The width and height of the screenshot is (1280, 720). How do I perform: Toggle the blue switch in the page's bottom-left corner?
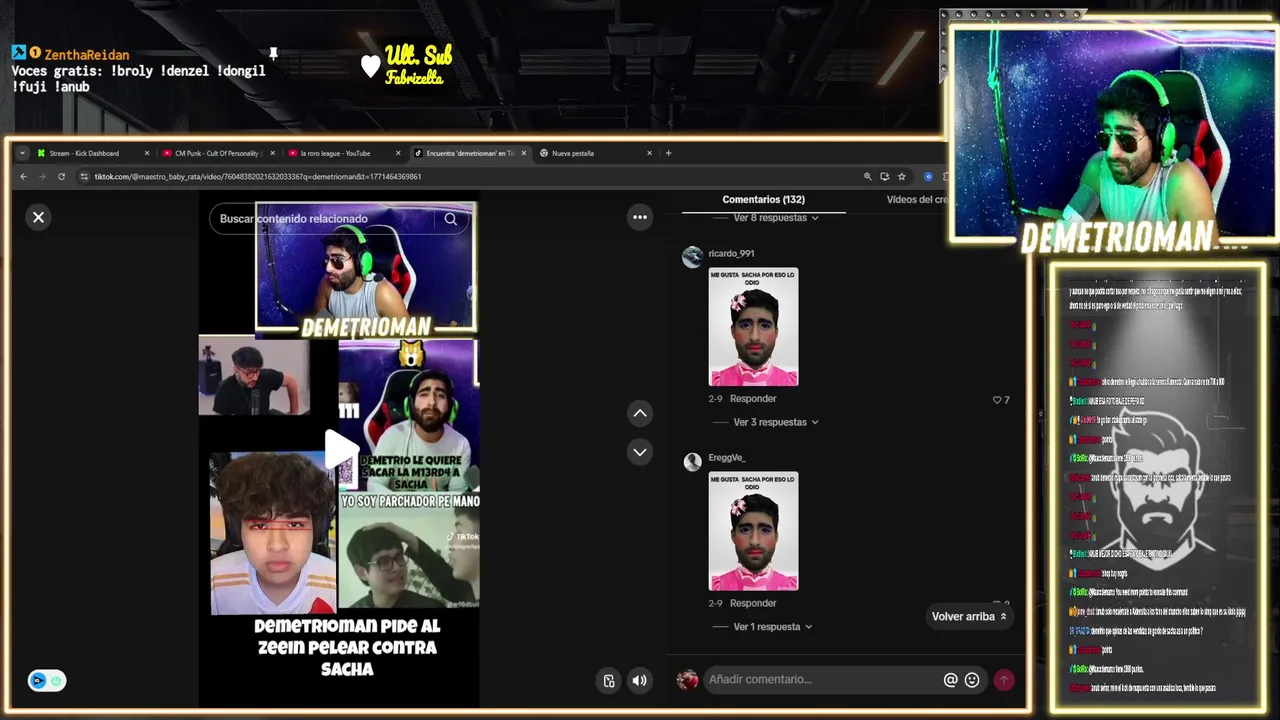click(47, 681)
